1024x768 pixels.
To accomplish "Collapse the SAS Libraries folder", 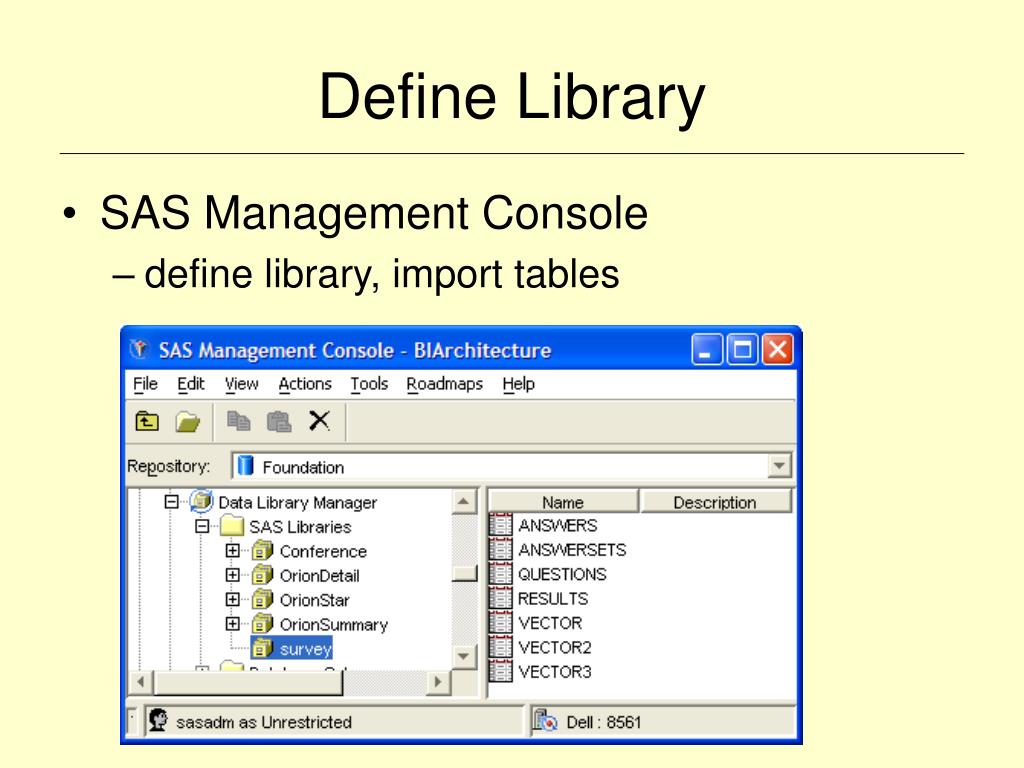I will tap(202, 526).
